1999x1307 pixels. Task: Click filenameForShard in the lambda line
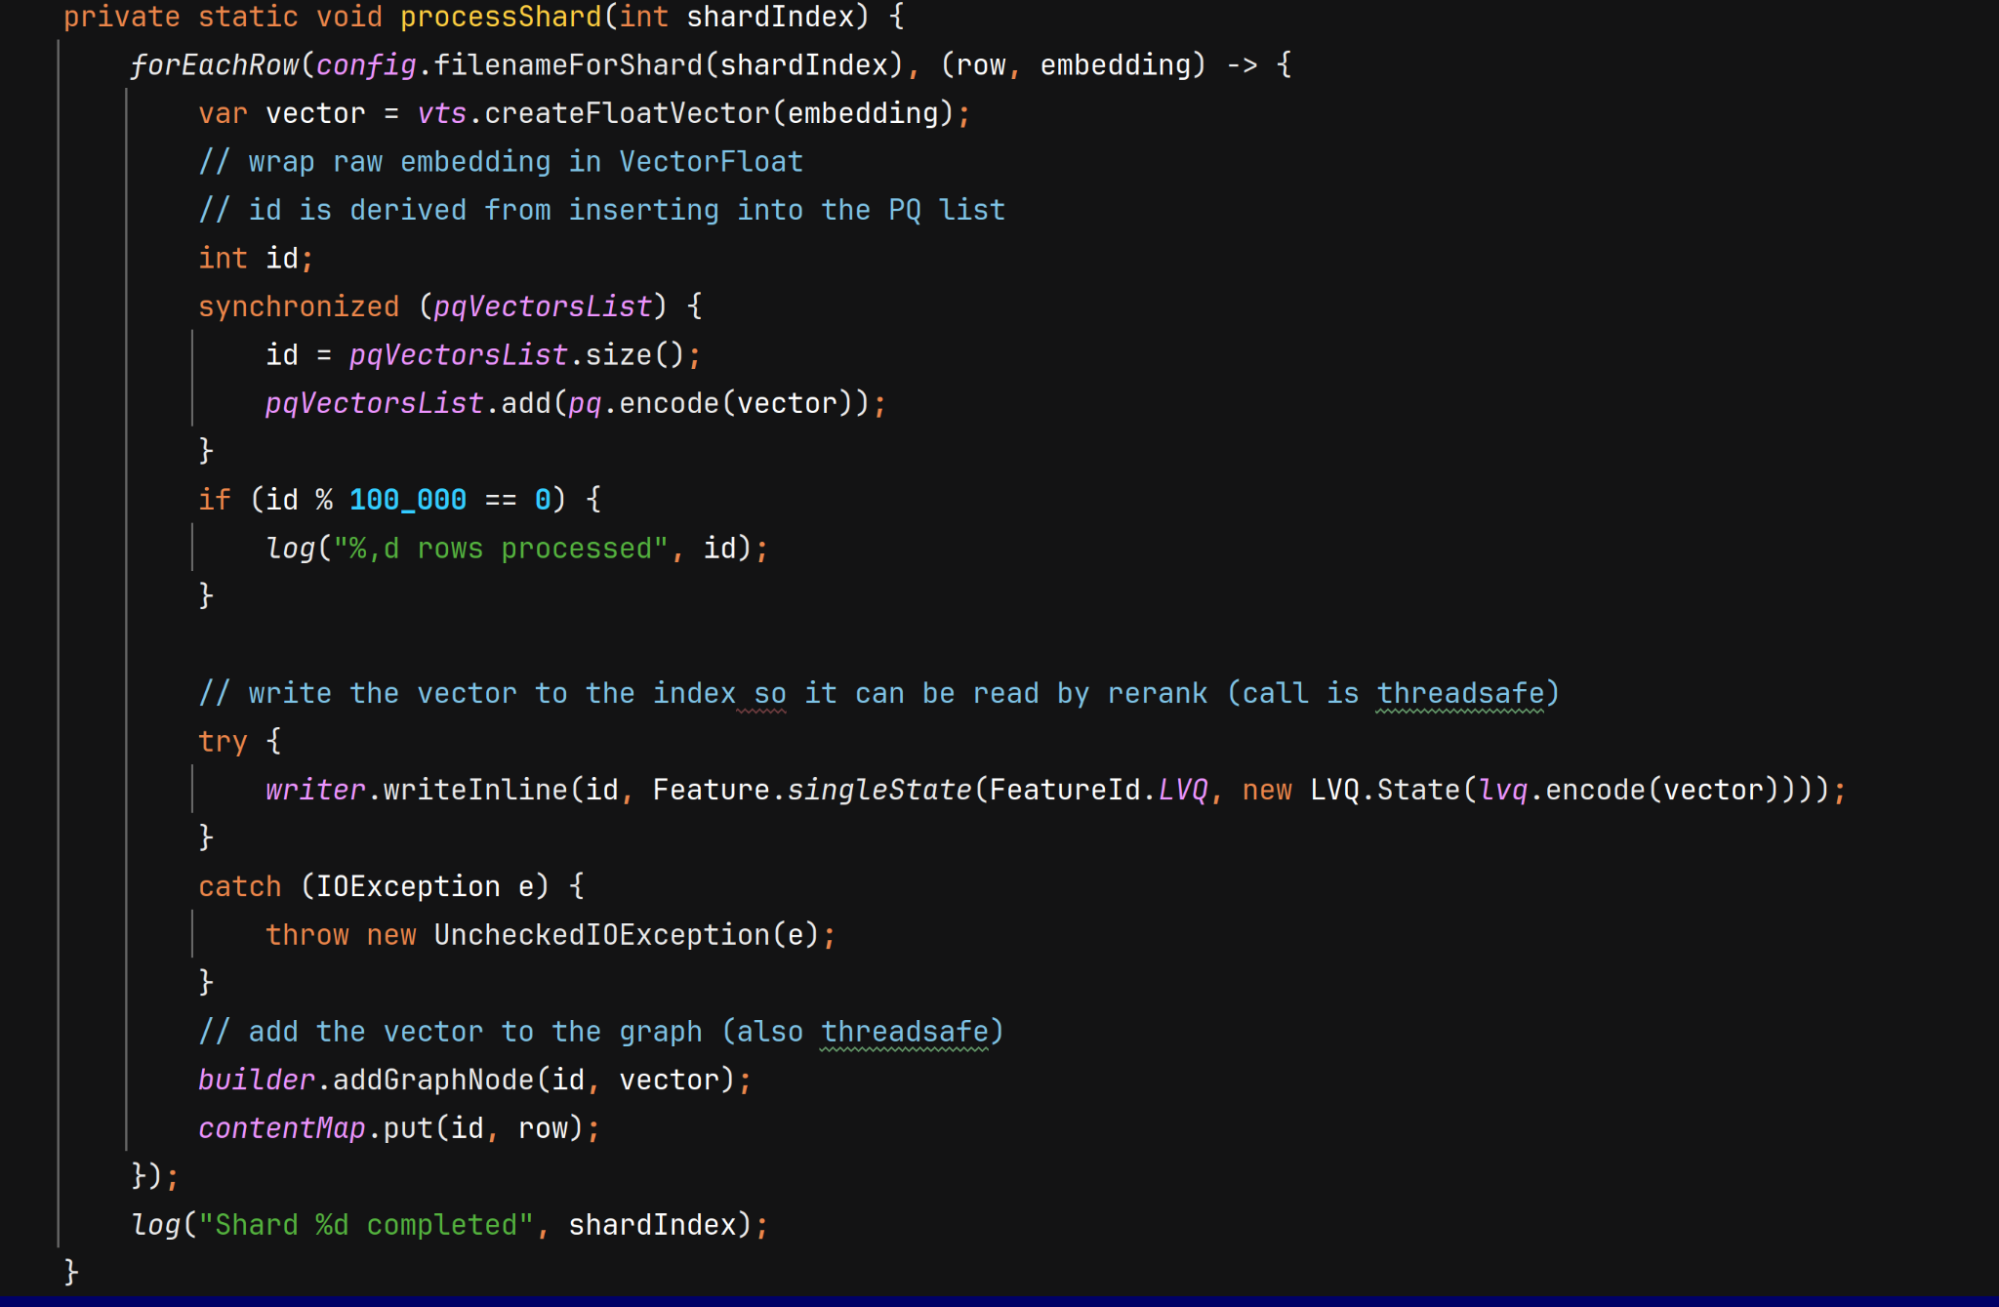567,66
